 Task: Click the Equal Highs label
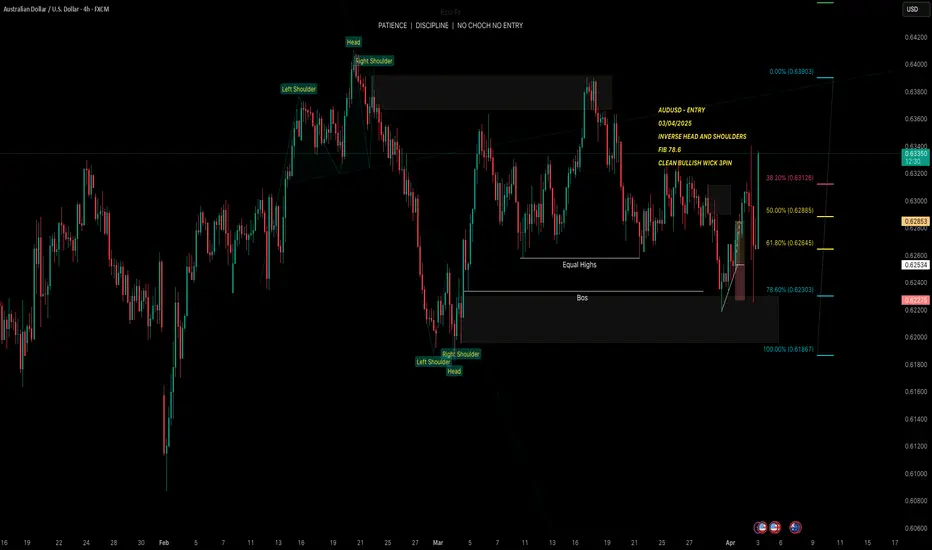pyautogui.click(x=580, y=265)
